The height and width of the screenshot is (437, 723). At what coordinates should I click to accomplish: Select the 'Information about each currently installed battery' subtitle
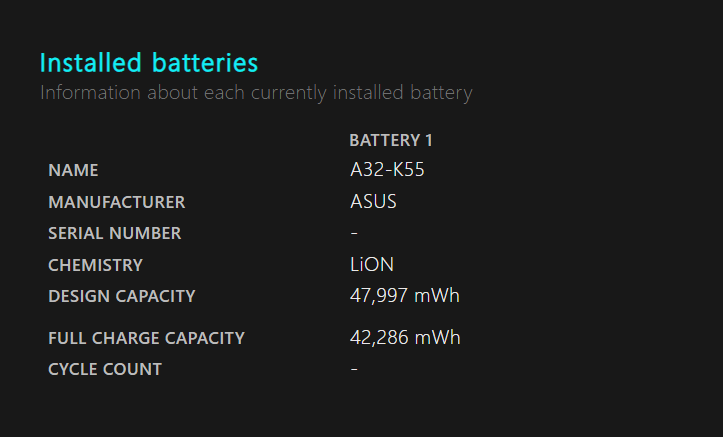point(256,93)
